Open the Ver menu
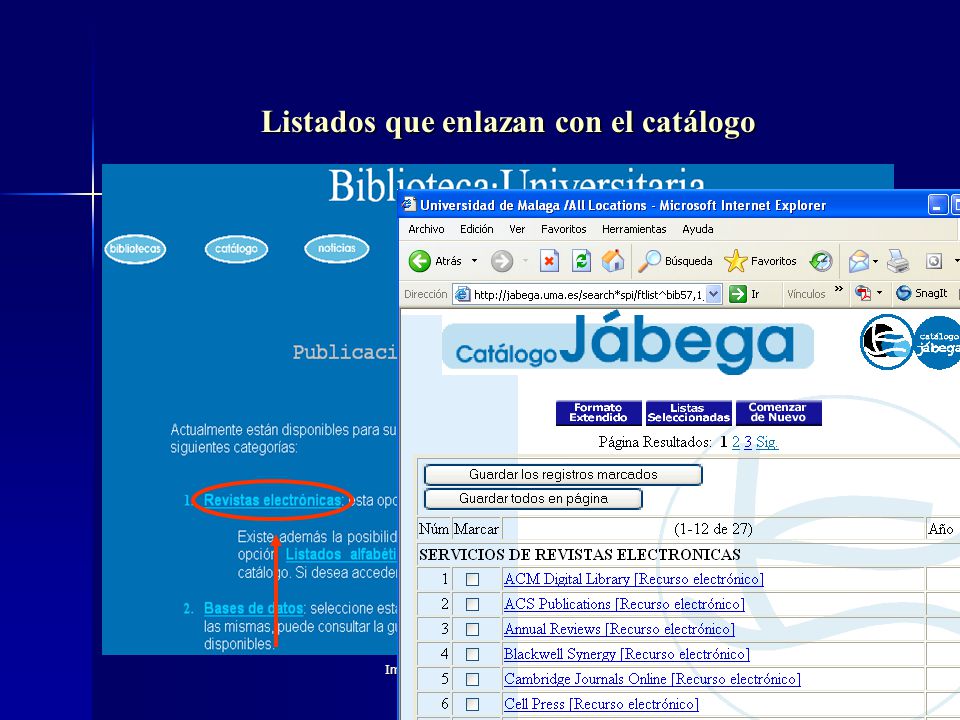Screen dimensions: 960x720 coord(517,229)
